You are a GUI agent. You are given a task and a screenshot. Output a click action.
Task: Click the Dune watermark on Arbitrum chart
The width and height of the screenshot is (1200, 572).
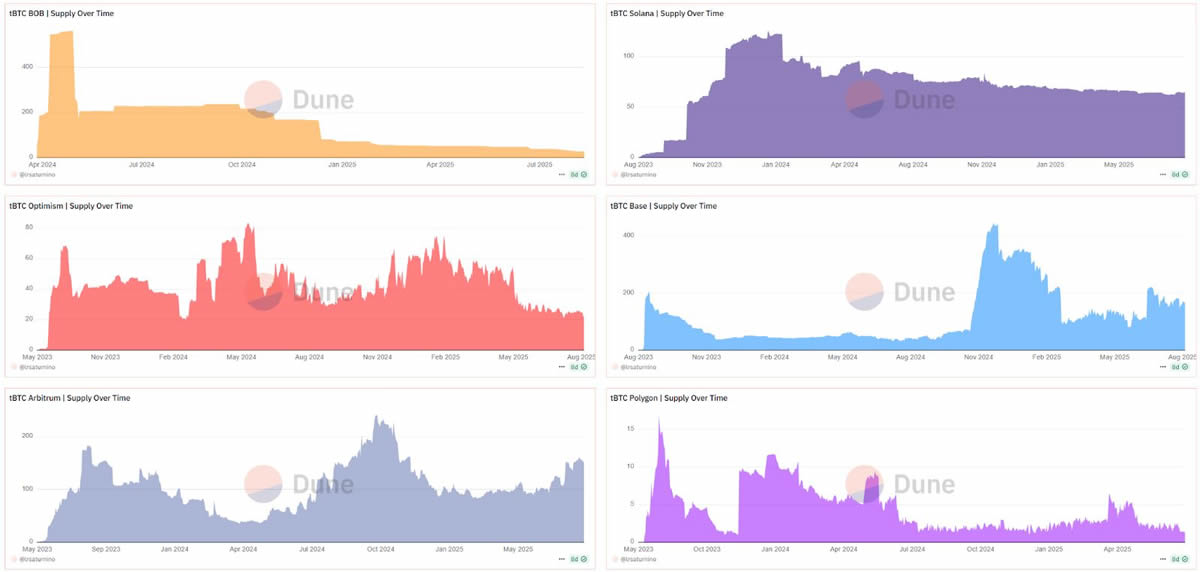point(299,484)
